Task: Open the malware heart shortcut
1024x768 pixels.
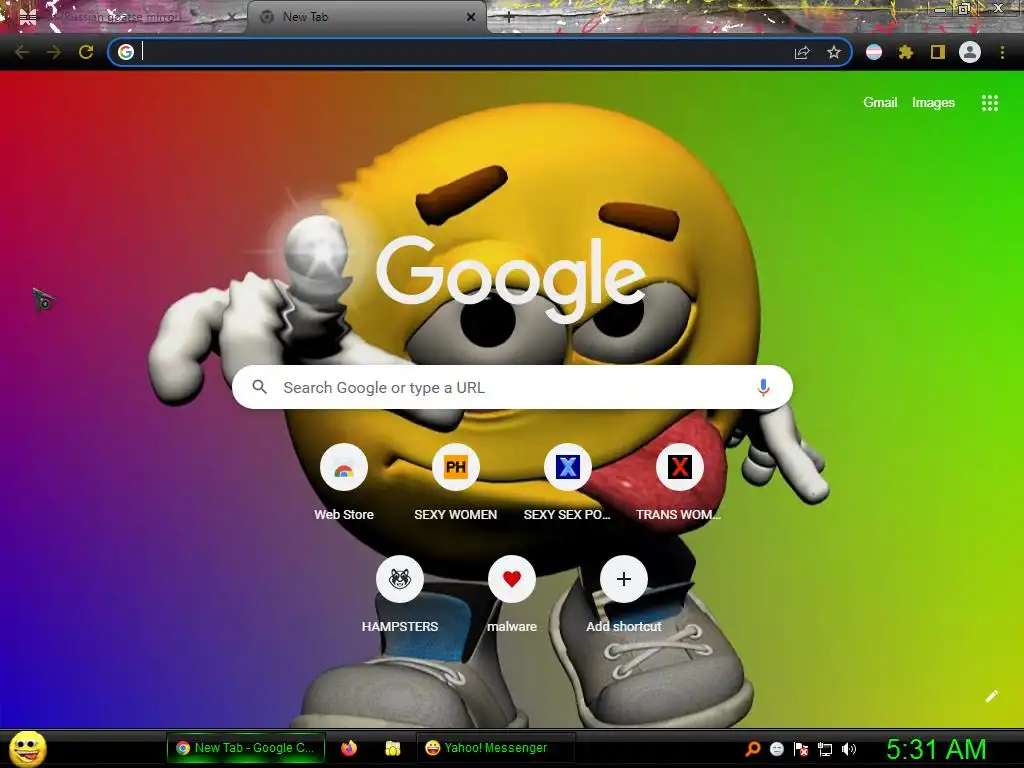Action: pyautogui.click(x=512, y=594)
